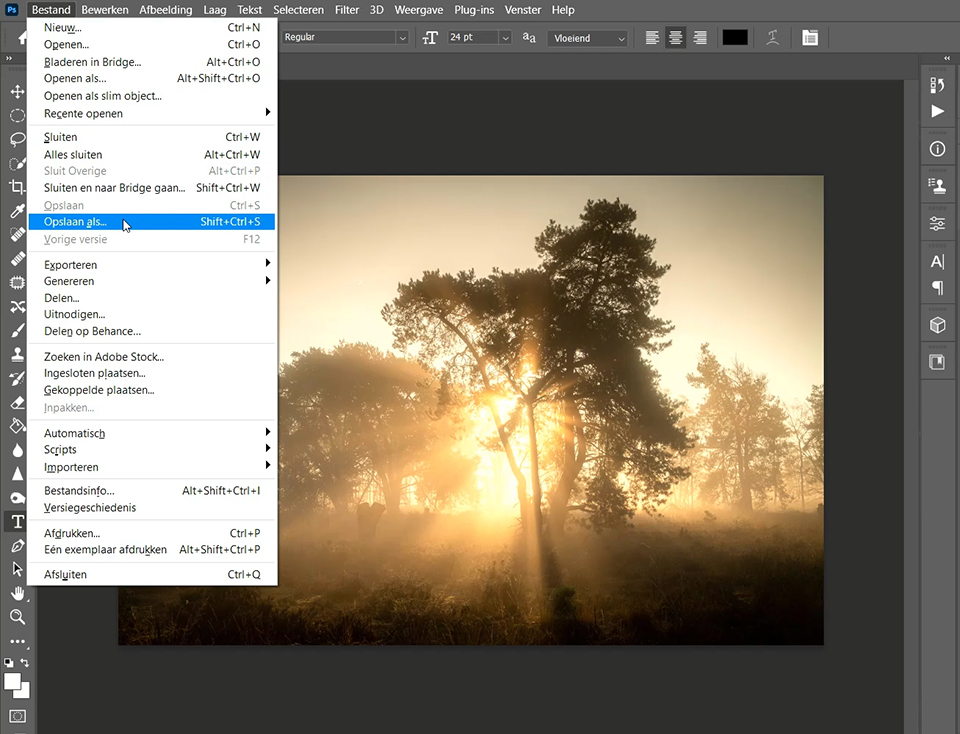This screenshot has height=734, width=960.
Task: Toggle the quick mask mode icon
Action: 17,716
